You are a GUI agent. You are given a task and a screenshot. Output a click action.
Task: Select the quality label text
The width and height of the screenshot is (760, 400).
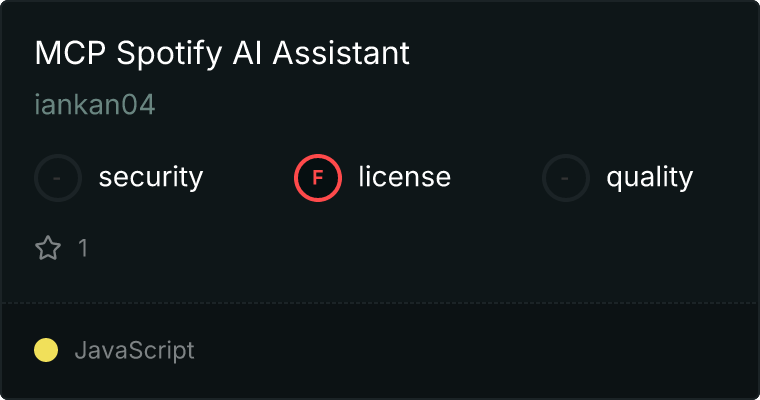(649, 178)
